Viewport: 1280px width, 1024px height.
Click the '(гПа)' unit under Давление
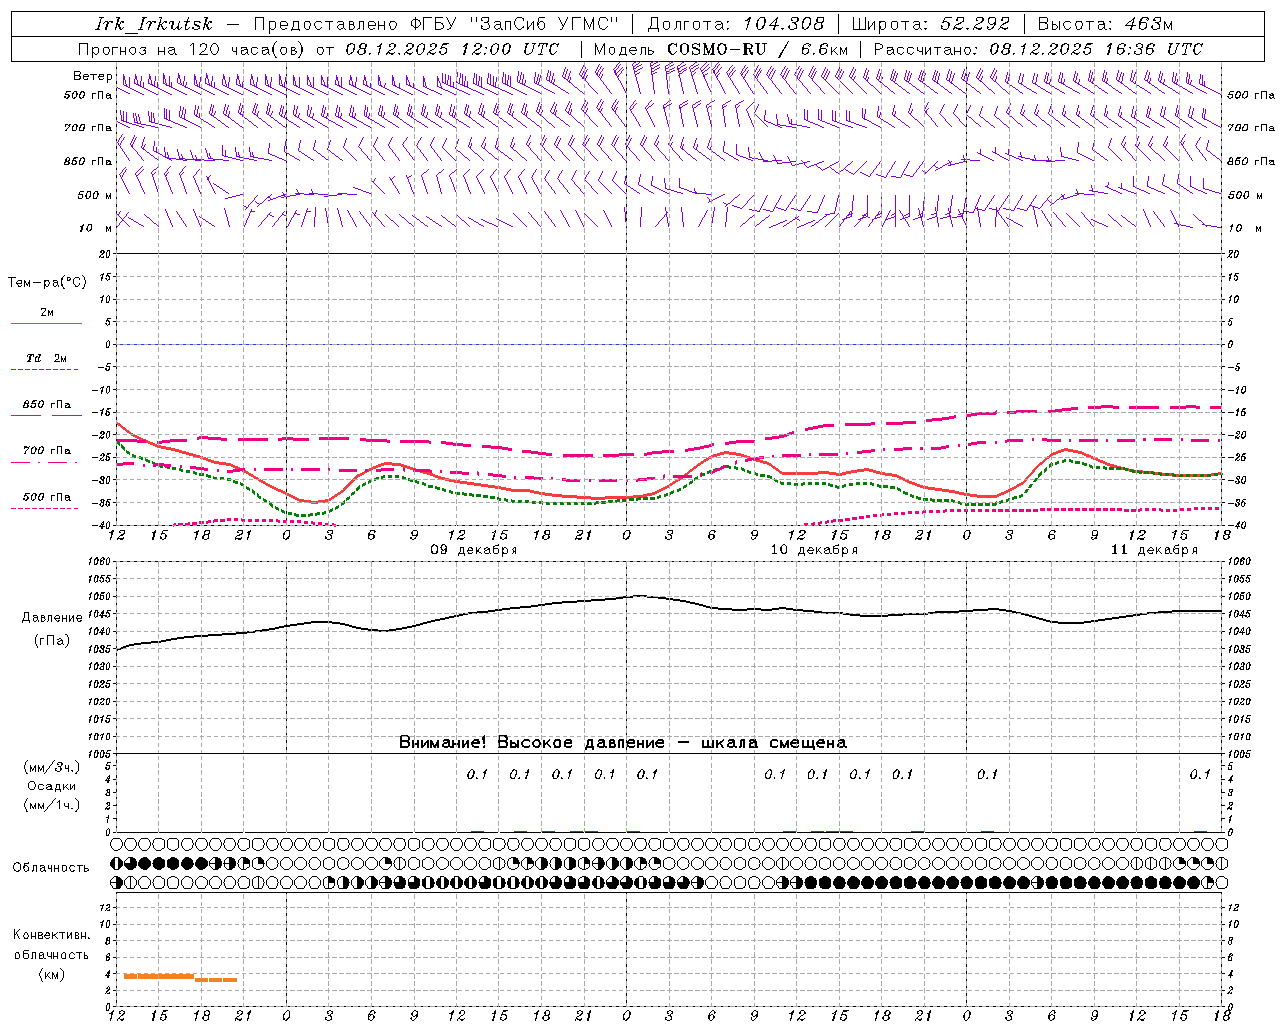tap(51, 641)
